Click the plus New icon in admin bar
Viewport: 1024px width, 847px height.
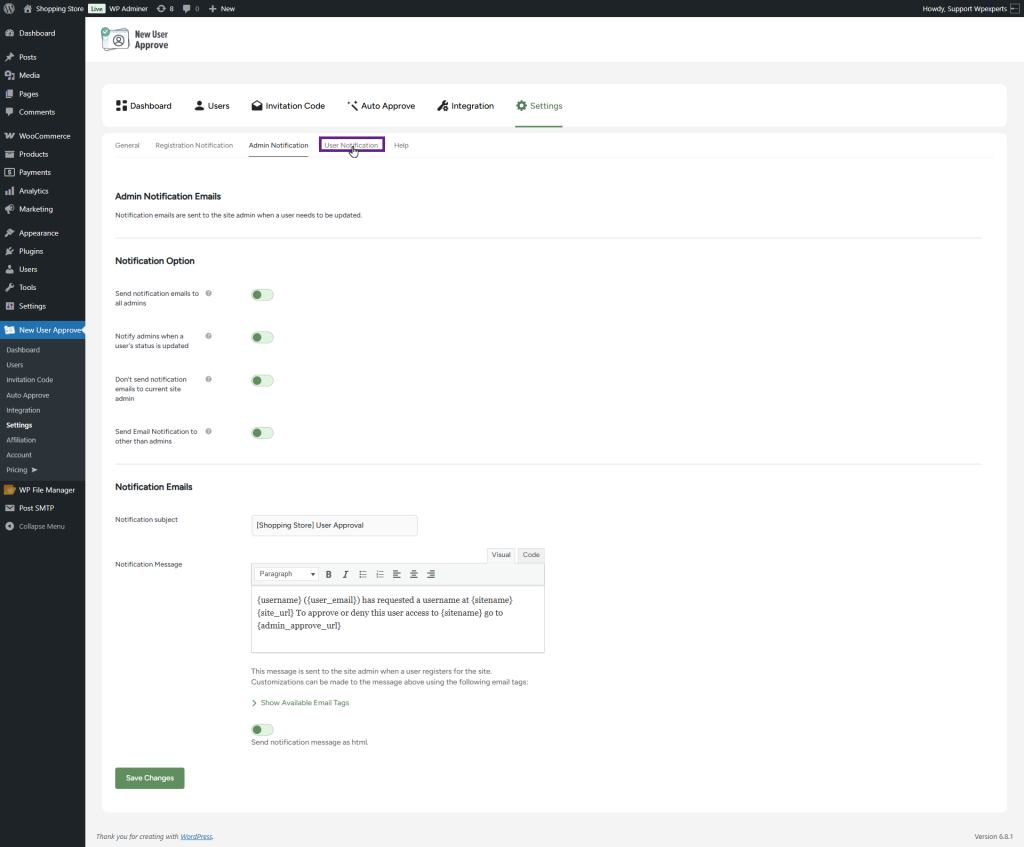[212, 8]
